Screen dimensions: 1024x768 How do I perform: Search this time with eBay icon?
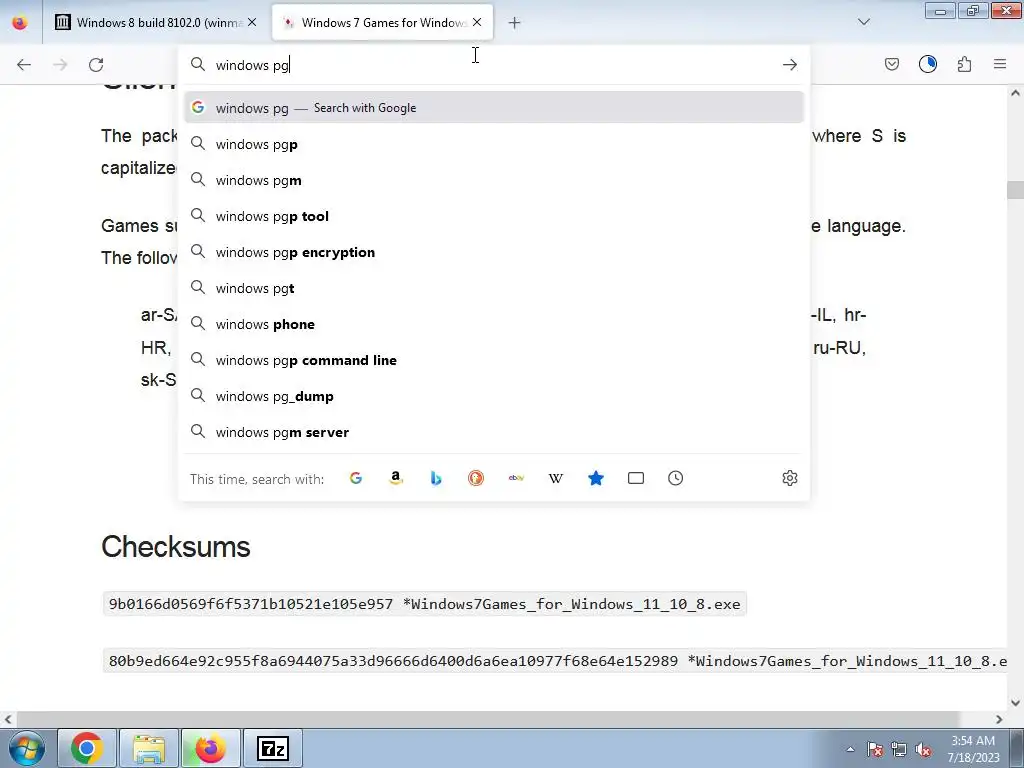516,478
